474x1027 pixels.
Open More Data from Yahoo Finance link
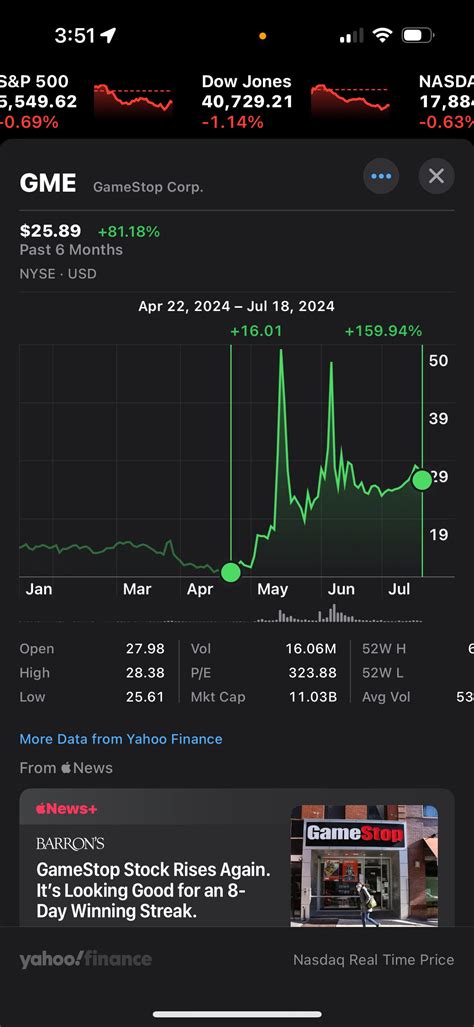click(x=121, y=739)
